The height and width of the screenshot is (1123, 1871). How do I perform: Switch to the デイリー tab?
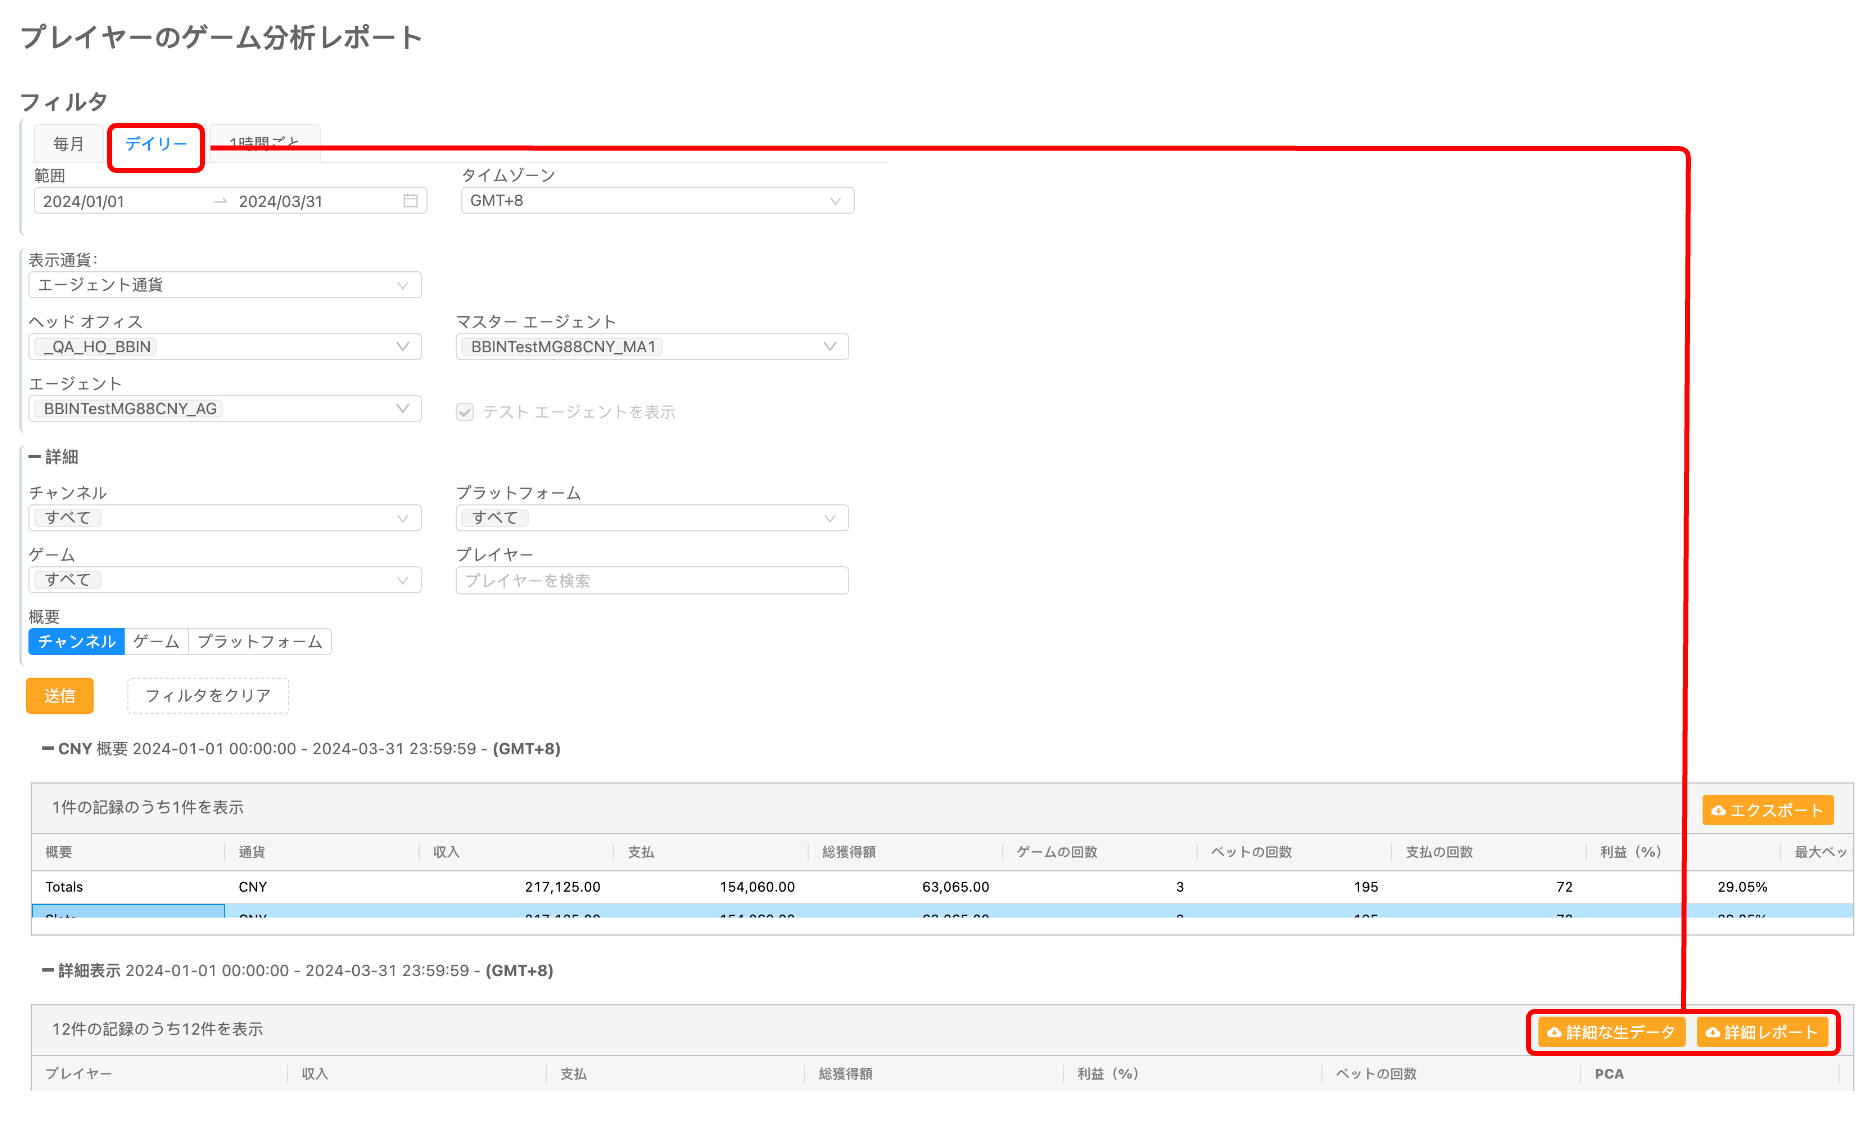(x=156, y=144)
